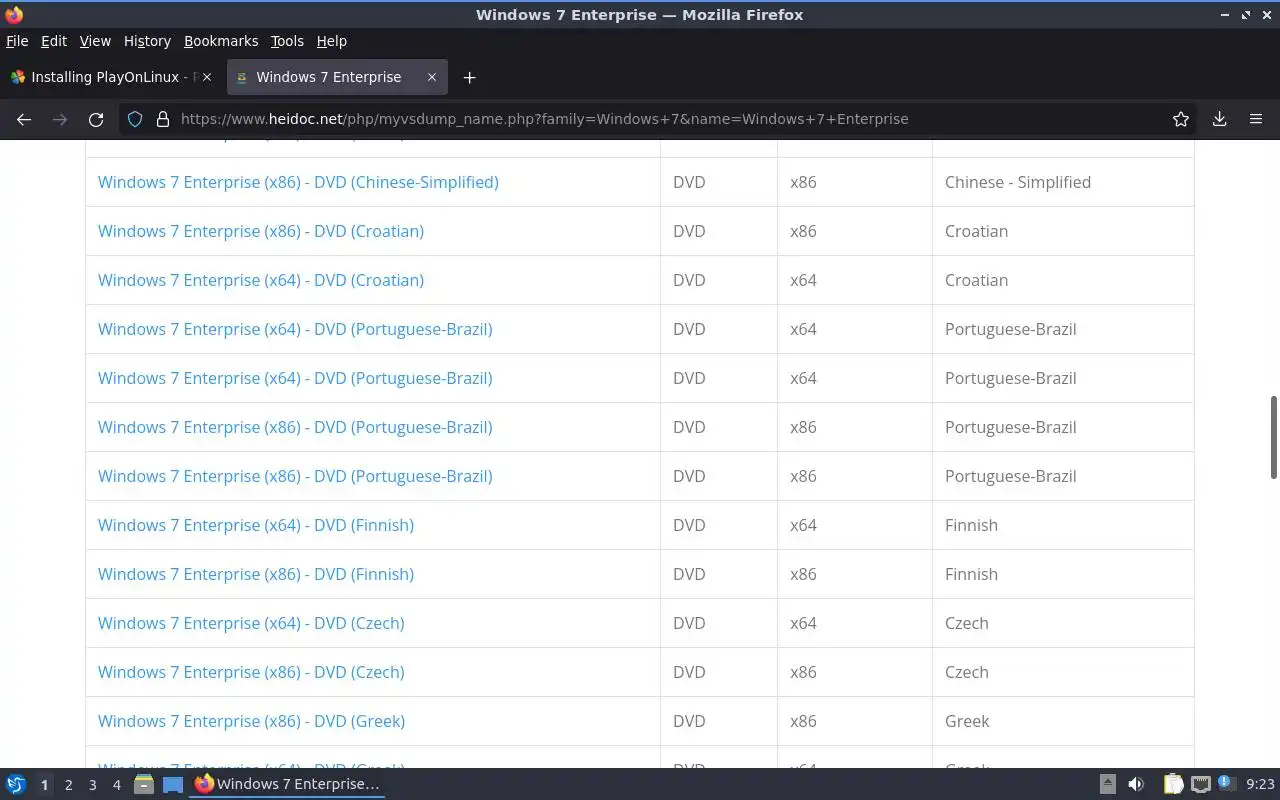Open the network status tray icon
This screenshot has height=800, width=1280.
[x=1201, y=784]
